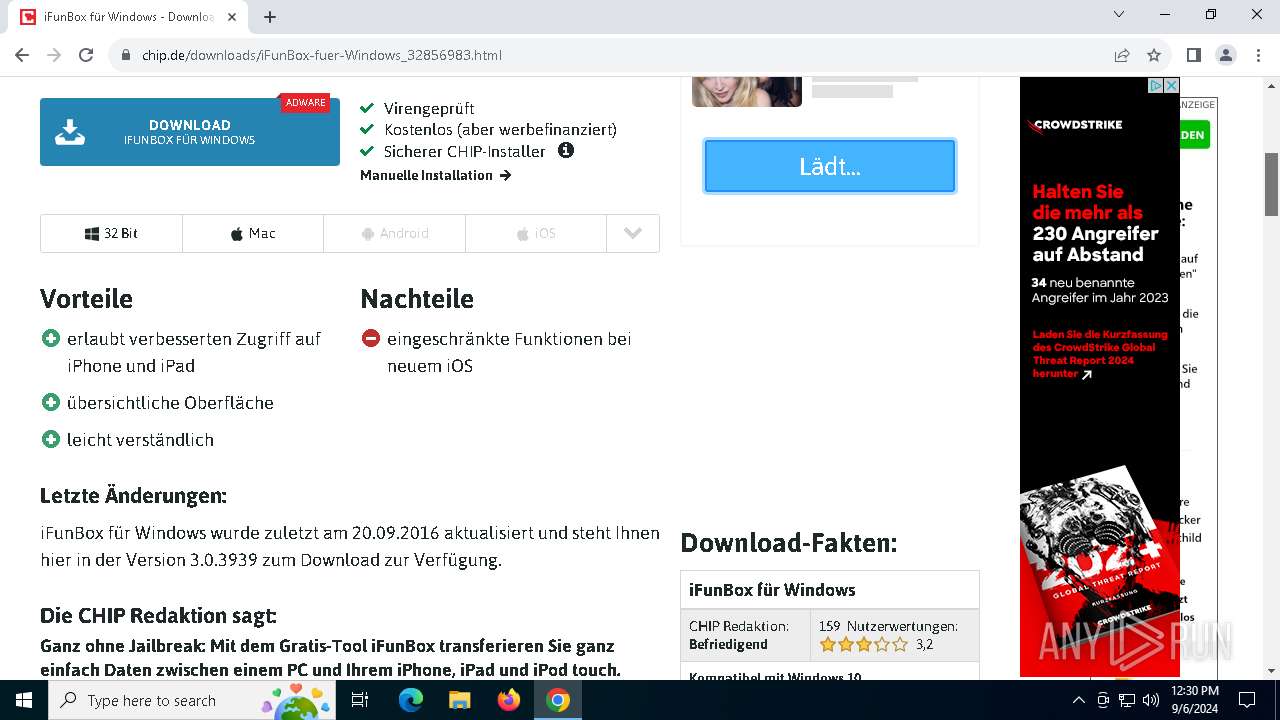
Task: Click the red minus Nachteile icon
Action: point(371,338)
